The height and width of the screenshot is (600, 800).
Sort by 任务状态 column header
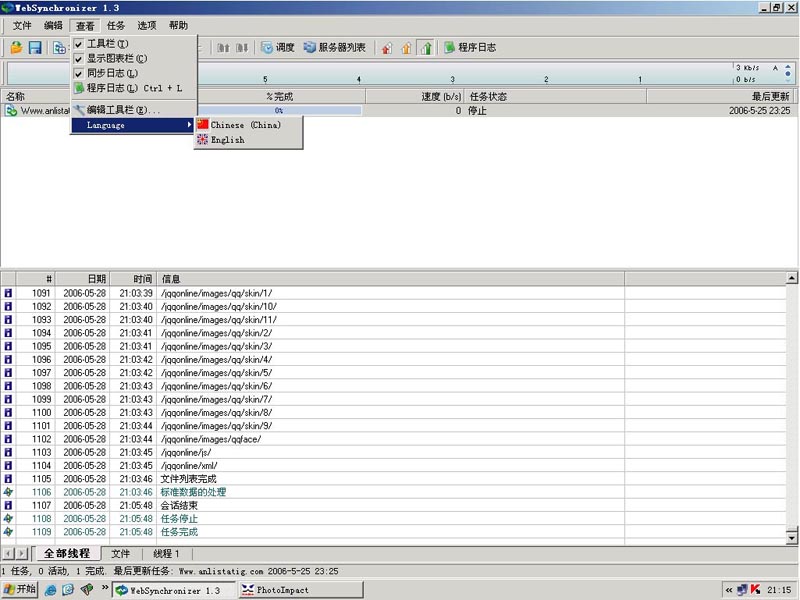(x=555, y=96)
